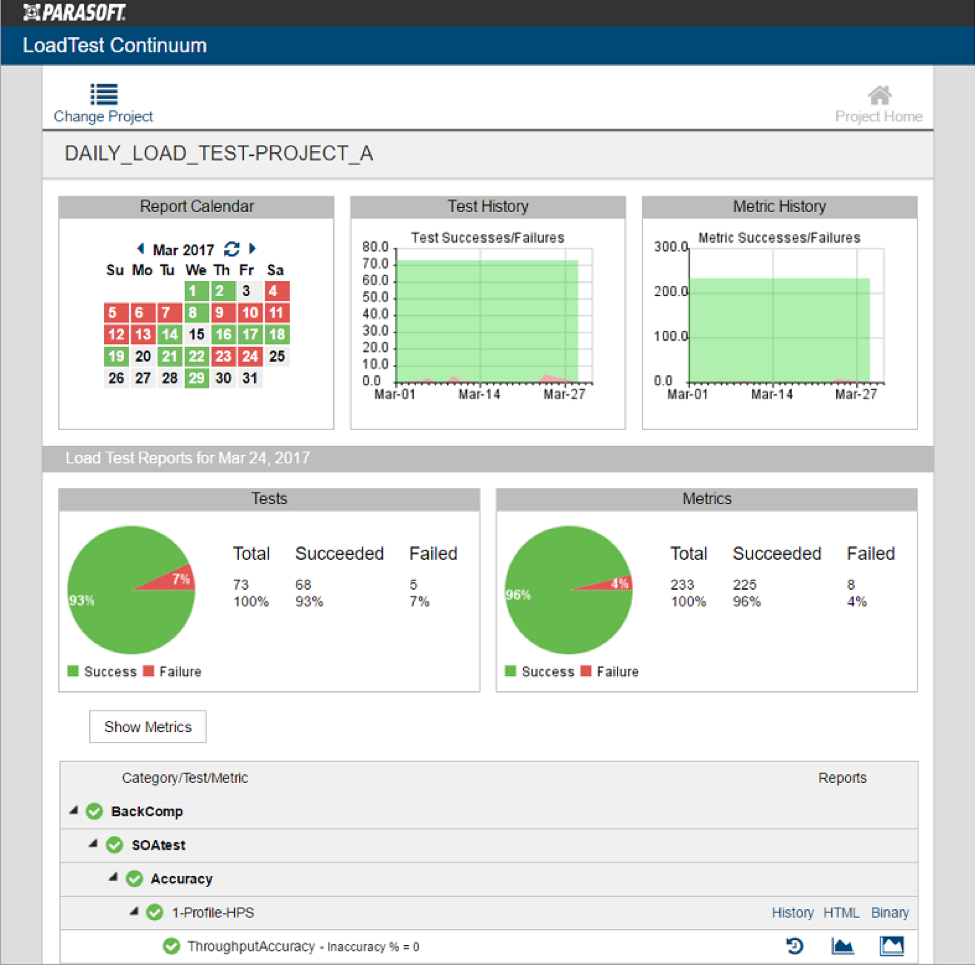Select March 23 in calendar

pos(223,356)
